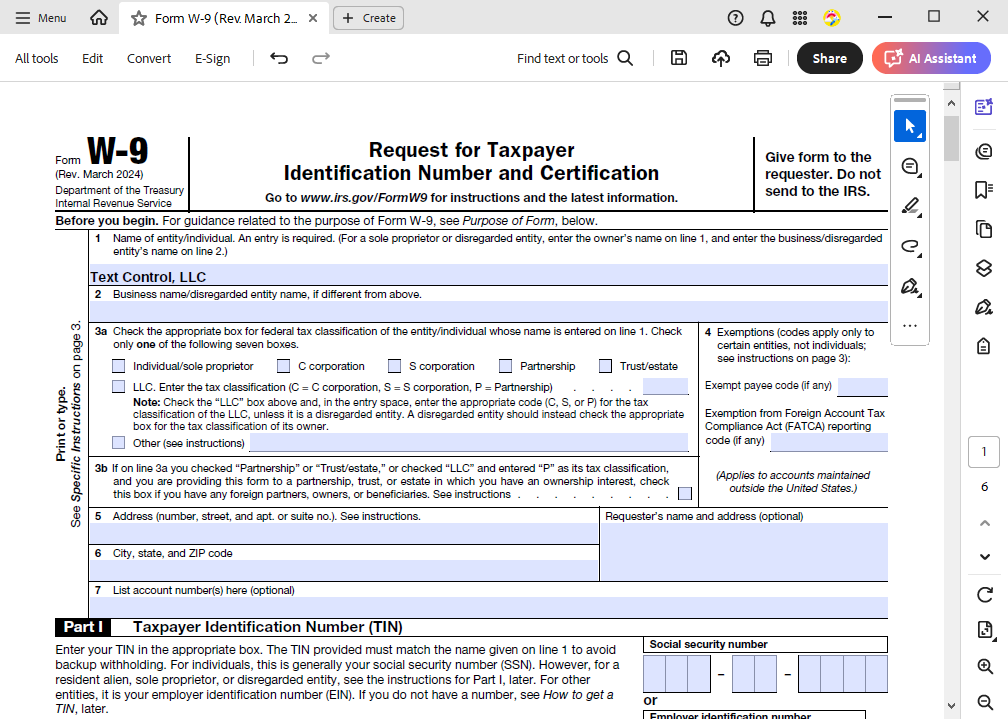Check the Partnership box

point(506,366)
